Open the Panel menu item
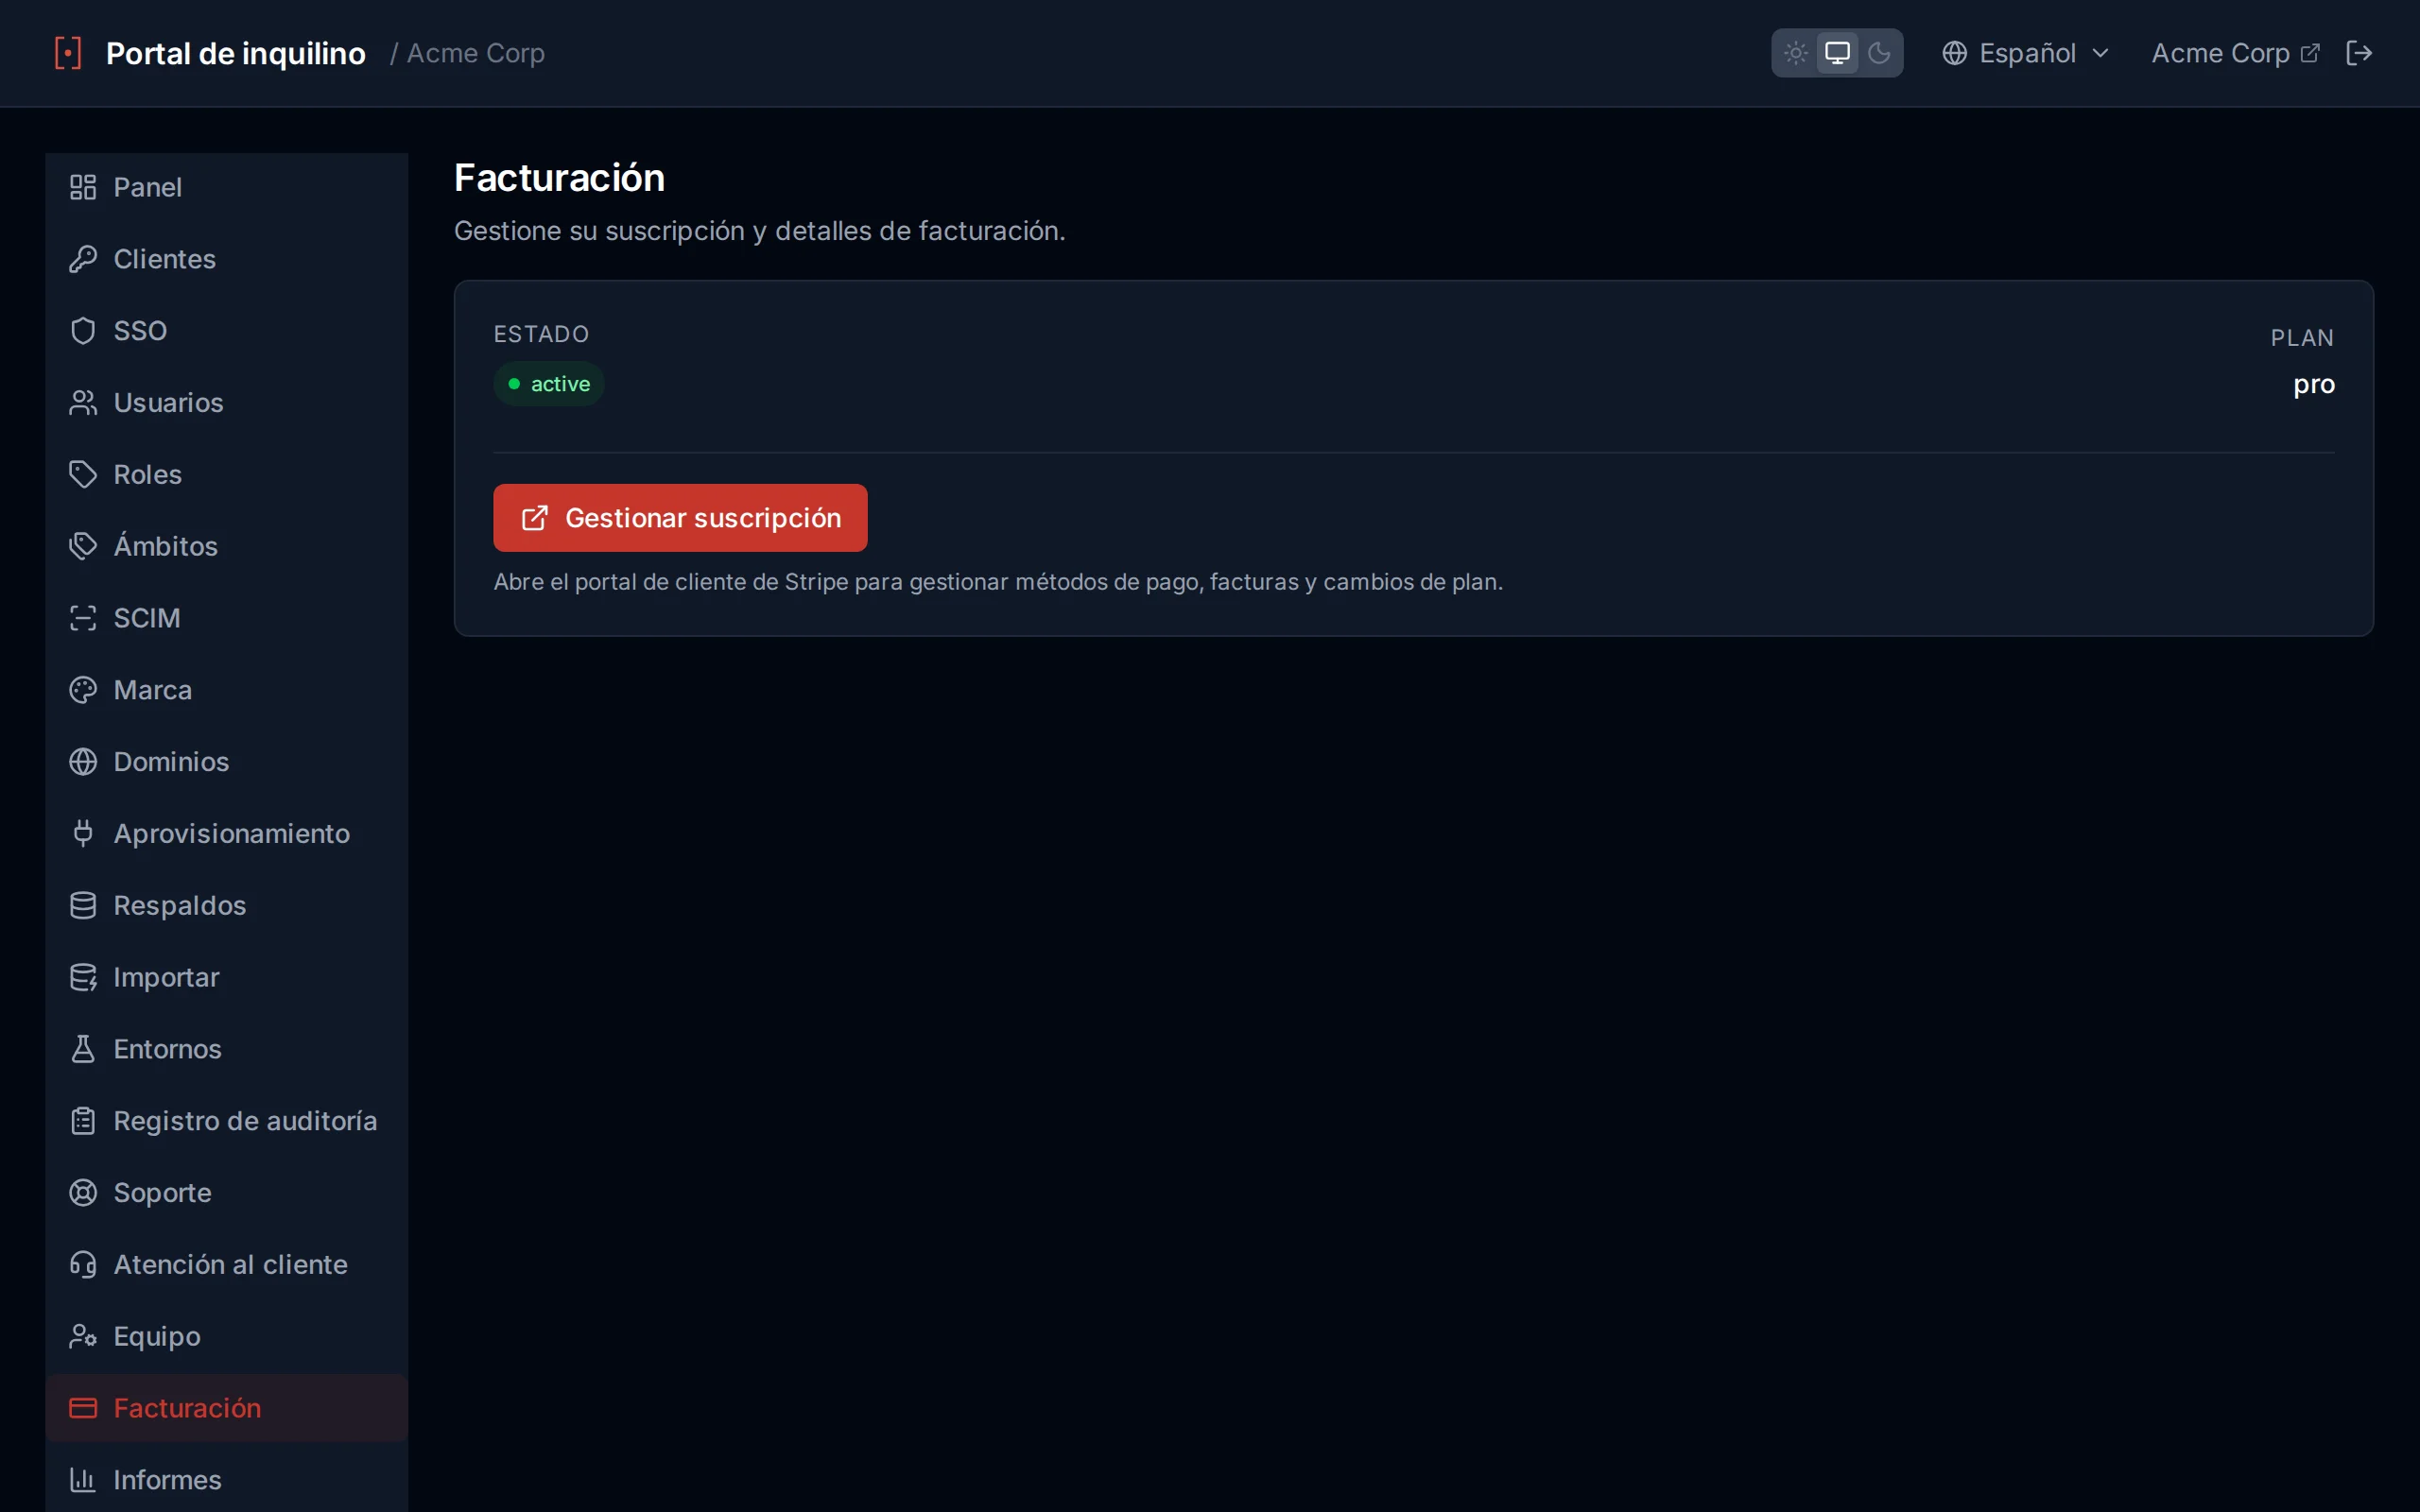Screen dimensions: 2420x1512 click(227, 187)
